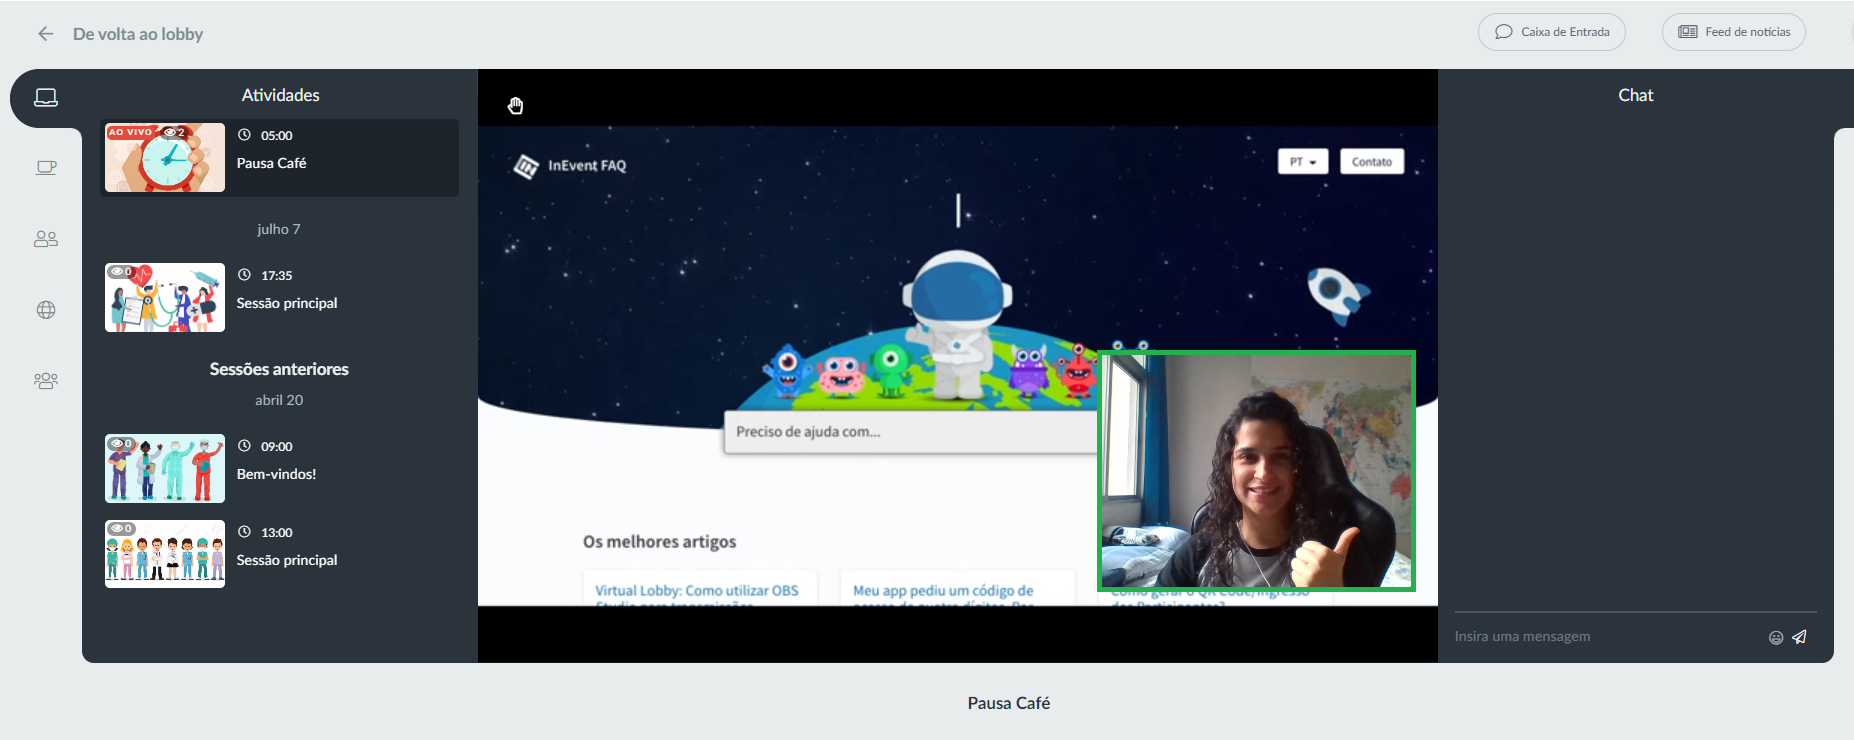The height and width of the screenshot is (740, 1854).
Task: Click the InEvent FAQ logo
Action: point(570,166)
